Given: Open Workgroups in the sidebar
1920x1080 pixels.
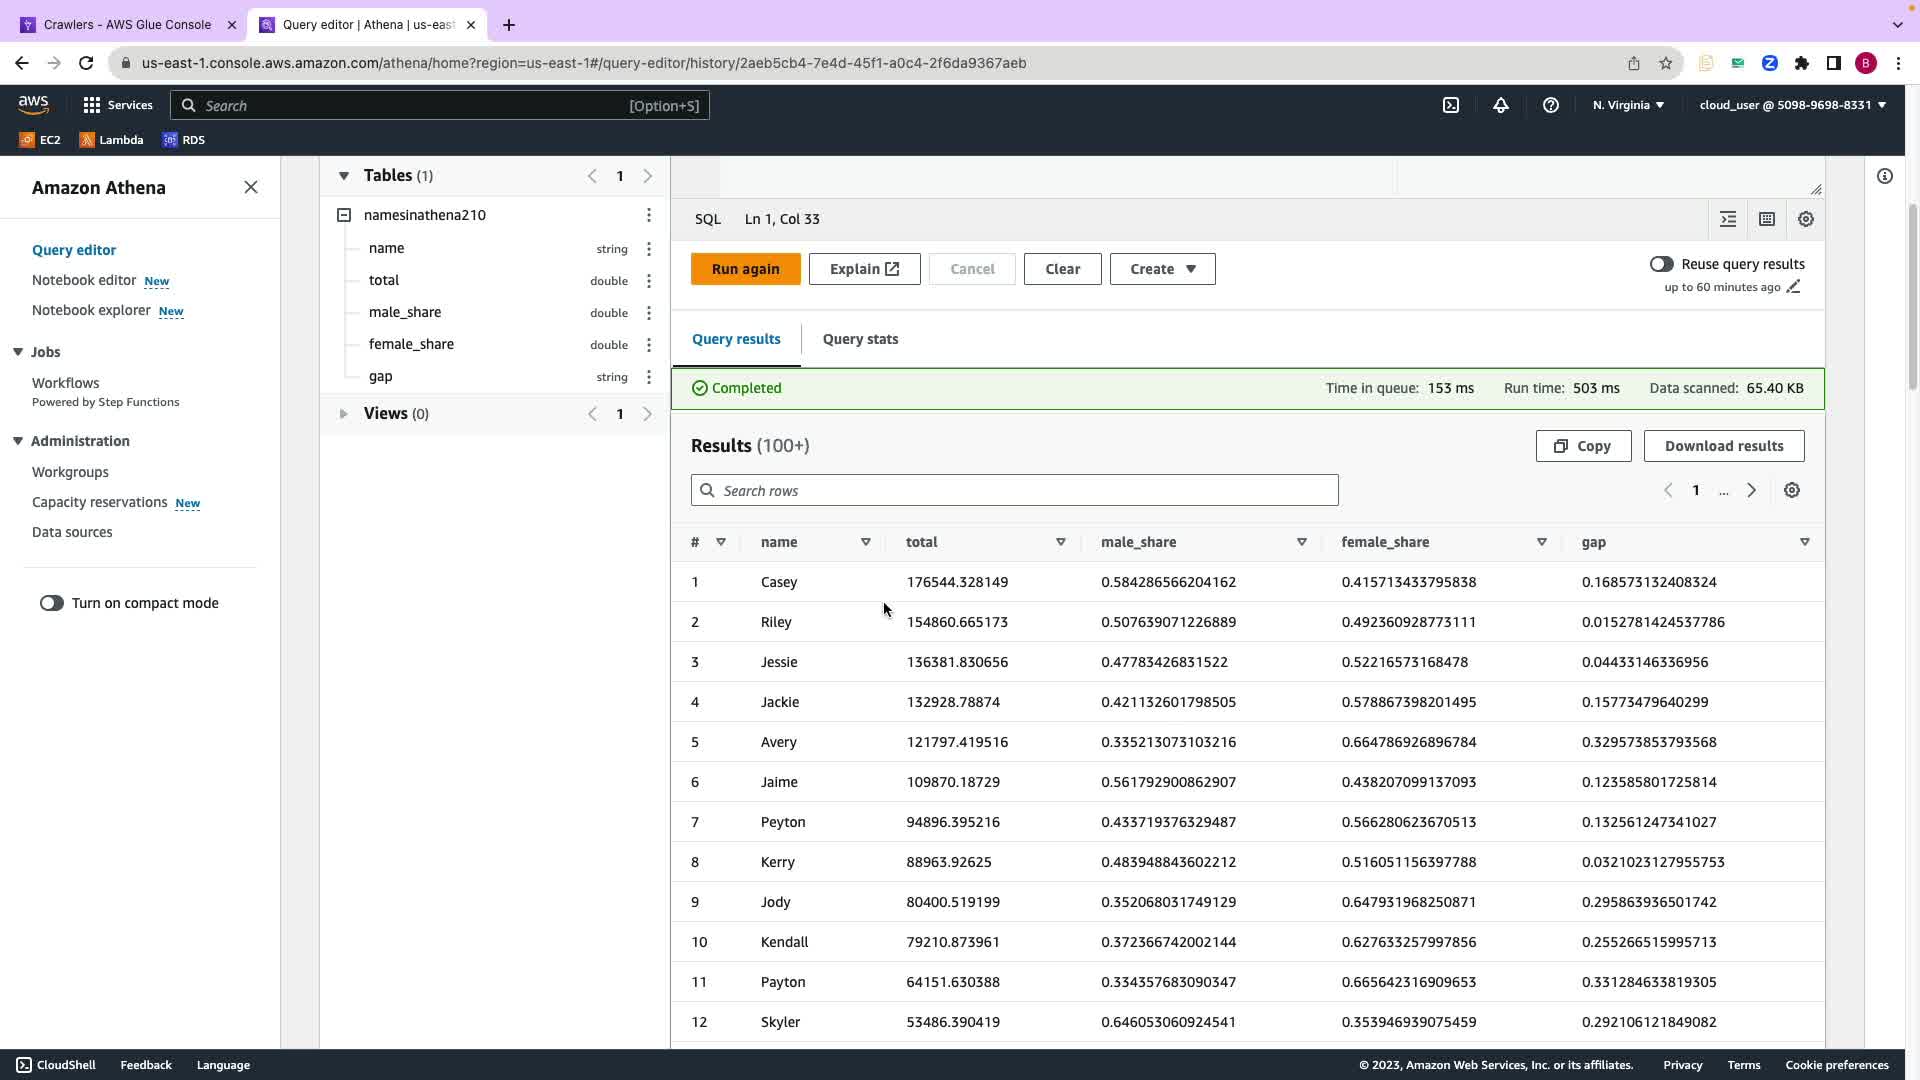Looking at the screenshot, I should click(70, 472).
